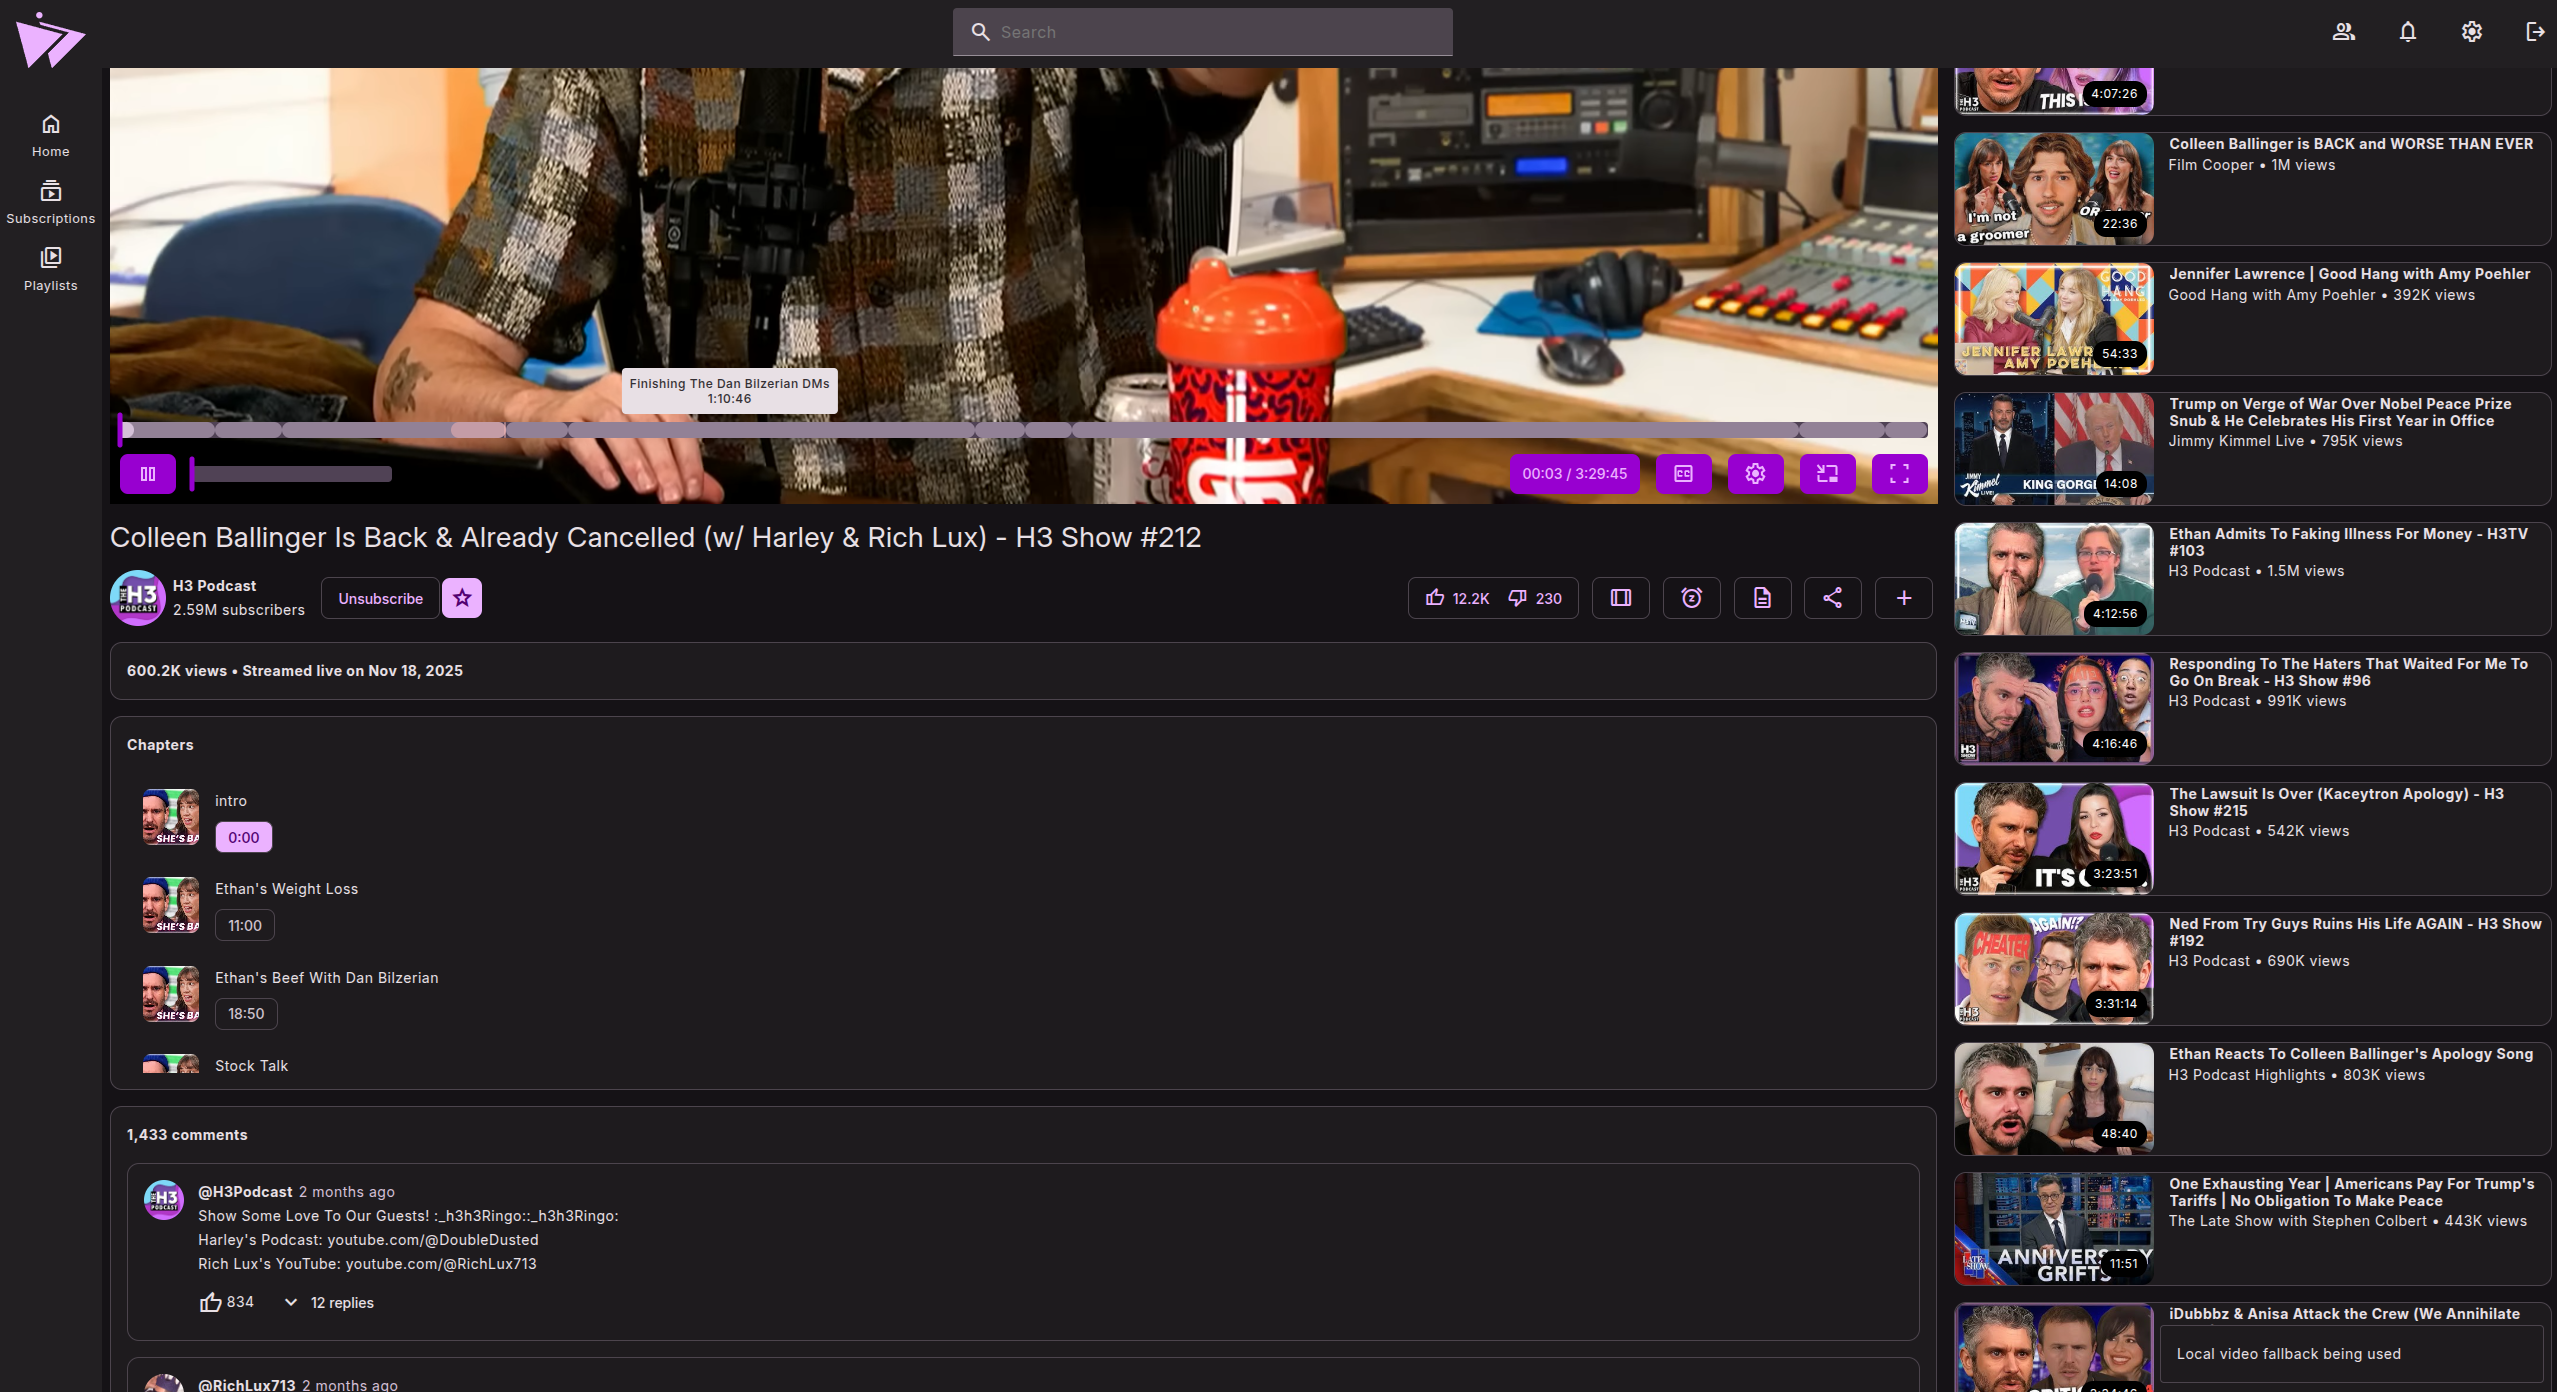
Task: Toggle theater mode icon
Action: click(x=1620, y=598)
